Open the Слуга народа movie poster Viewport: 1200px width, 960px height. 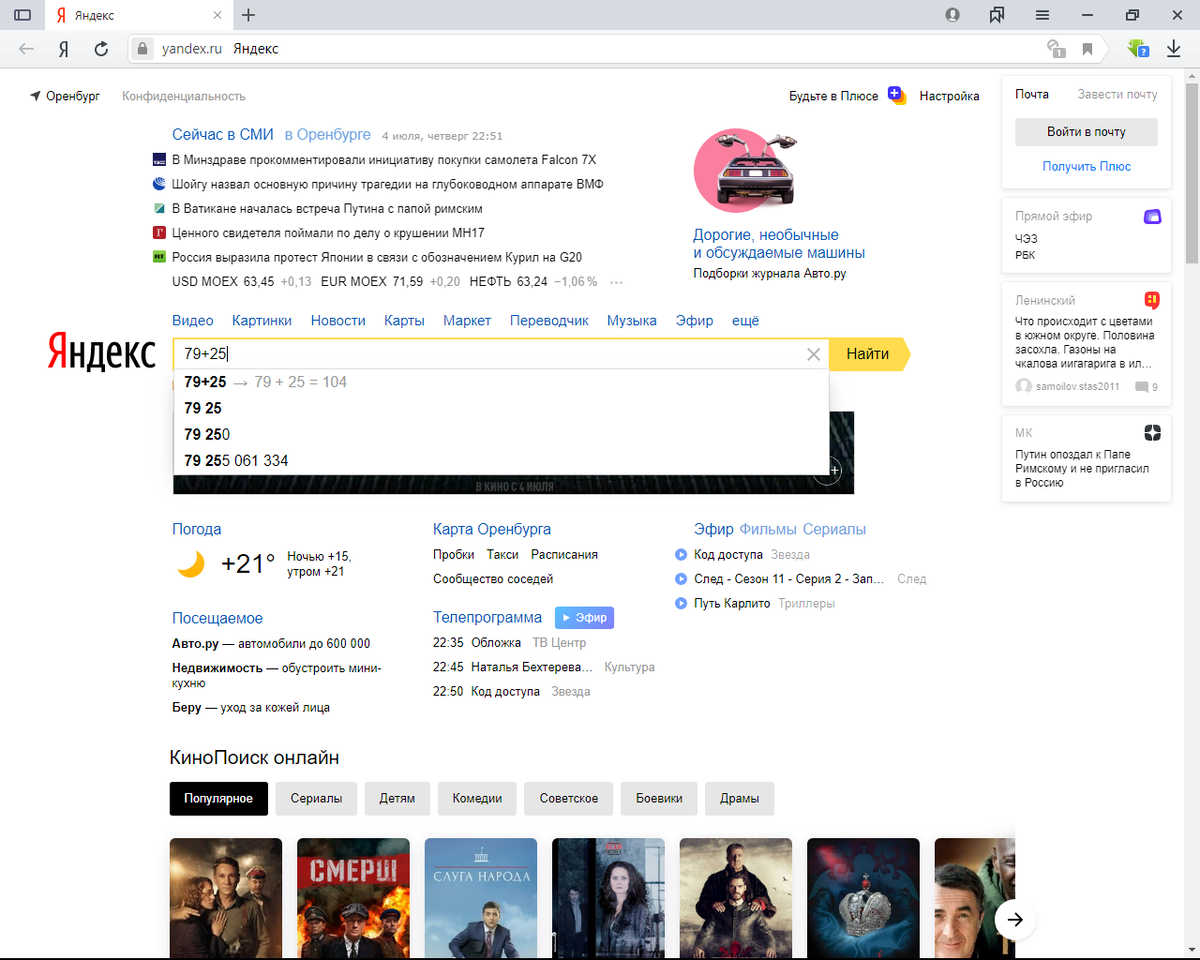481,898
